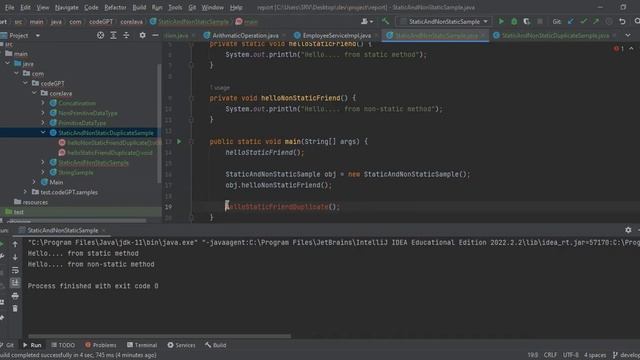Expand the StringSample class node
This screenshot has width=640, height=360.
43,172
